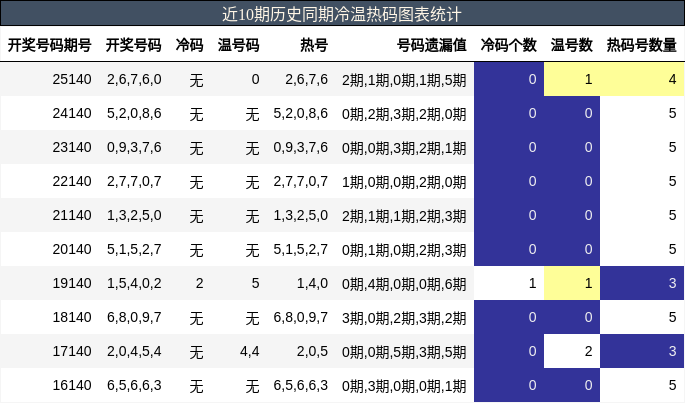Viewport: 685px width, 403px height.
Task: Click omission values 0期,2期,3期,2期,0期
Action: click(404, 114)
